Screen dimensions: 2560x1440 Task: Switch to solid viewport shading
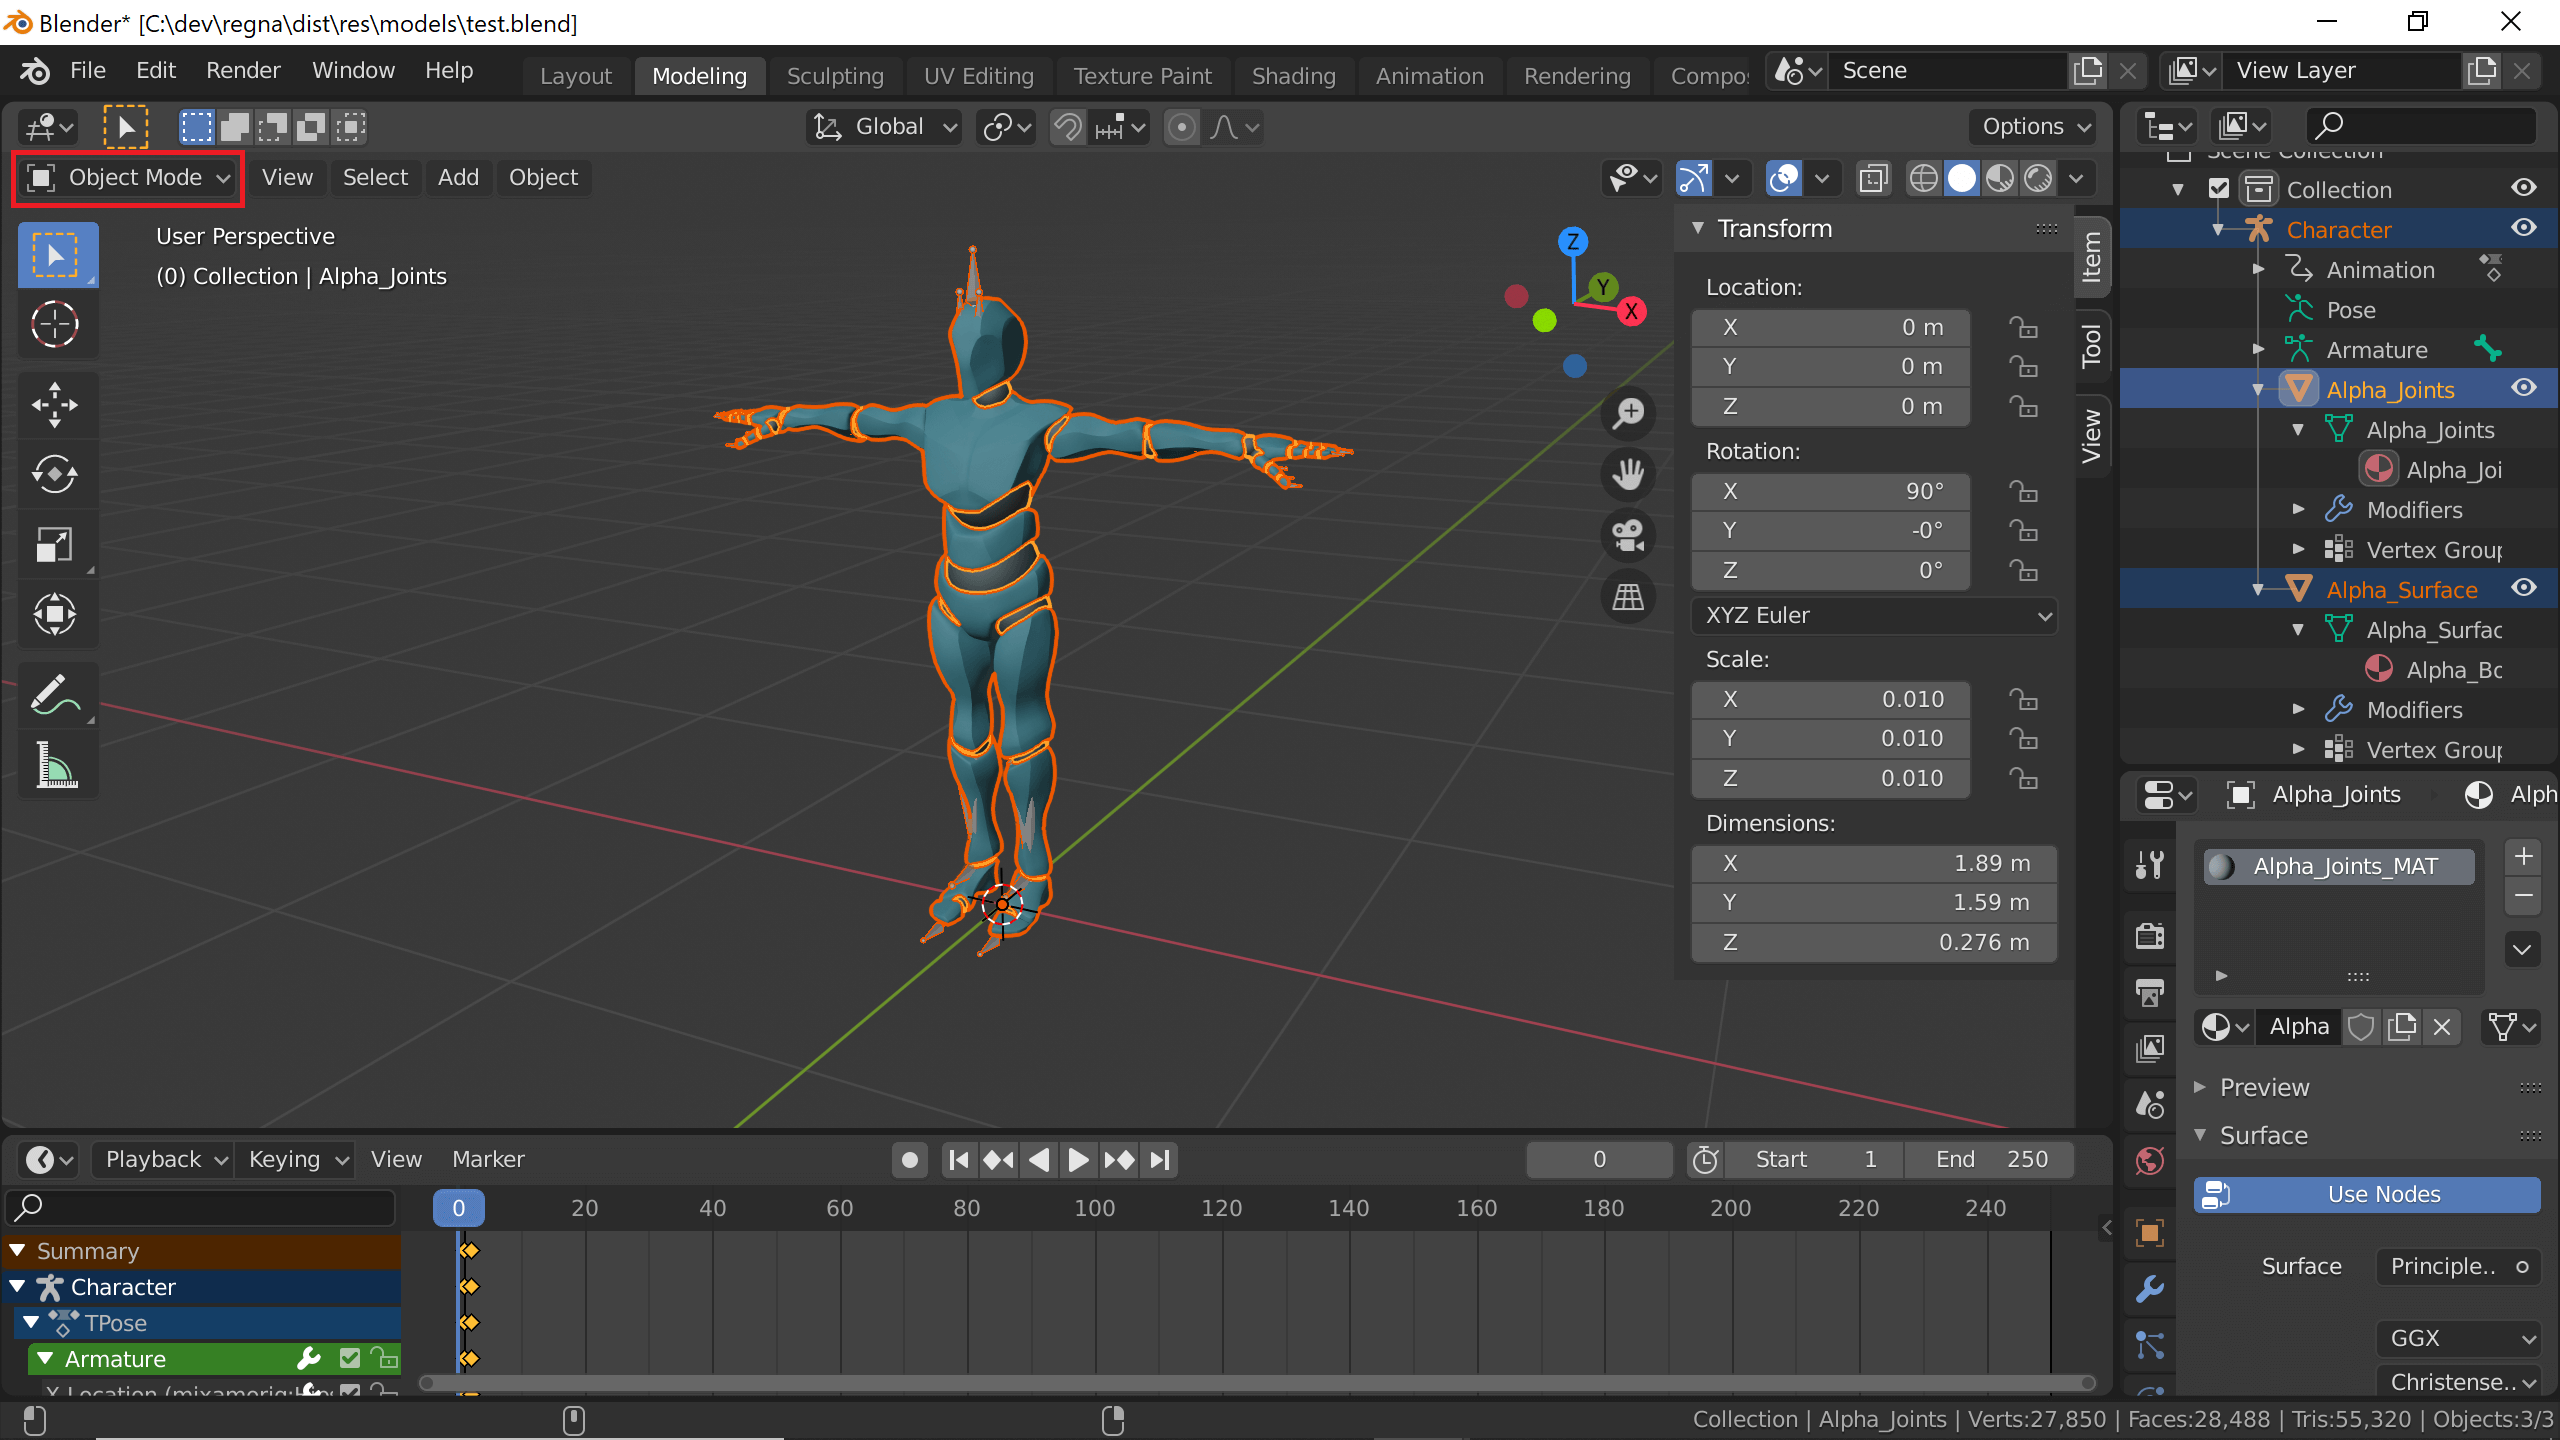pos(1962,178)
